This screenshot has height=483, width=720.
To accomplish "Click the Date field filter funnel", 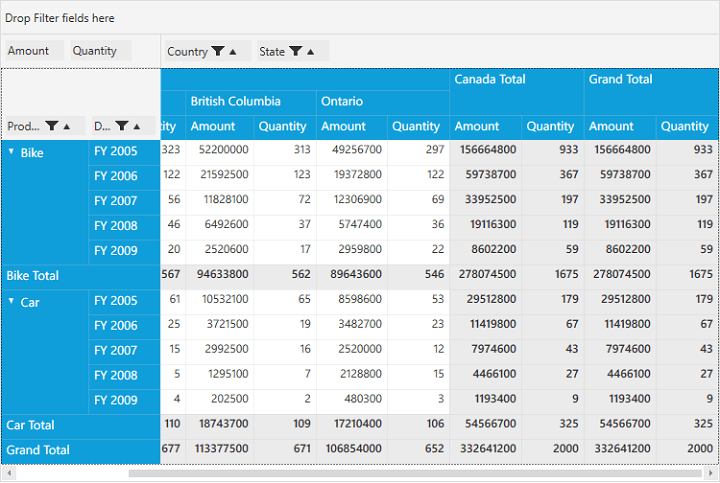I will pos(121,127).
